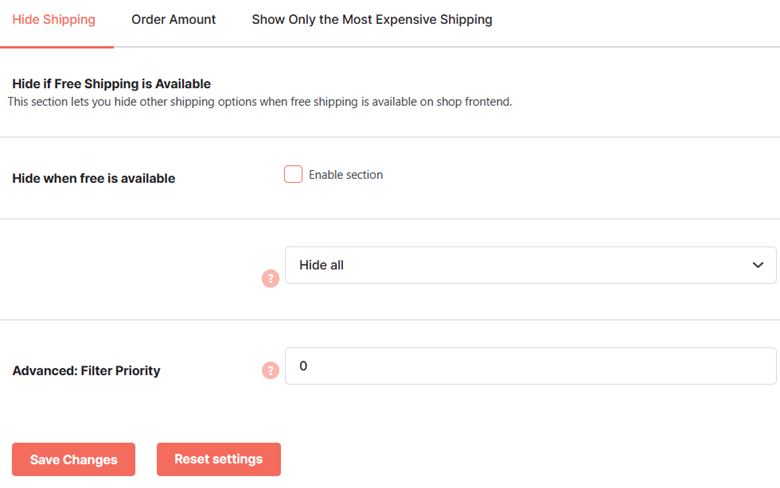Image resolution: width=780 pixels, height=488 pixels.
Task: Open the Order Amount tab
Action: tap(174, 19)
